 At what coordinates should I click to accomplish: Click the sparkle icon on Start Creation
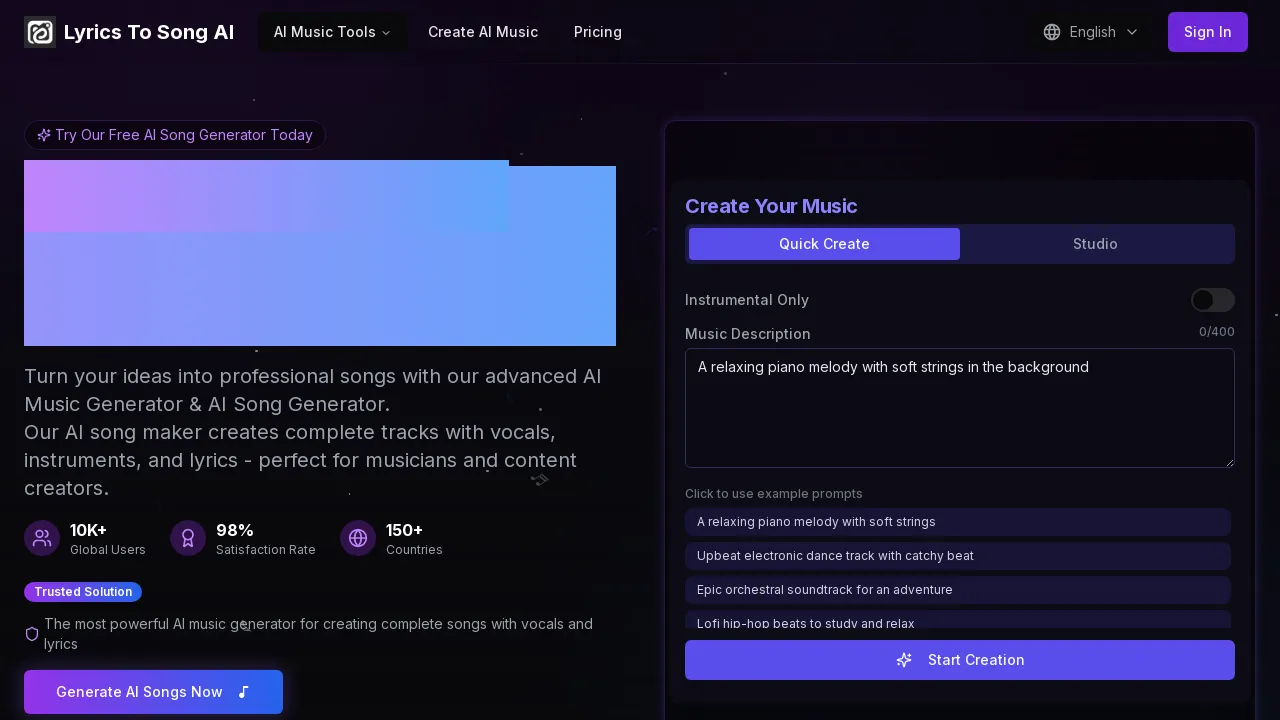pos(904,660)
